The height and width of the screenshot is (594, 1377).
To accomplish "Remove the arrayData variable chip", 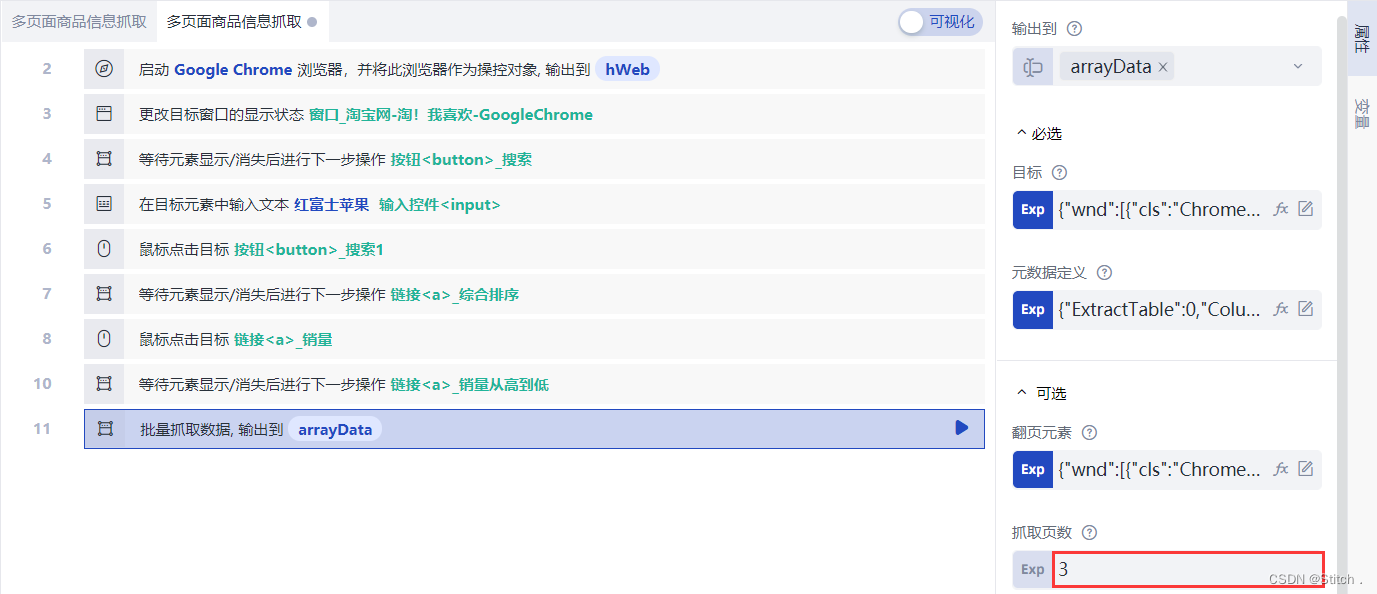I will click(x=1161, y=66).
